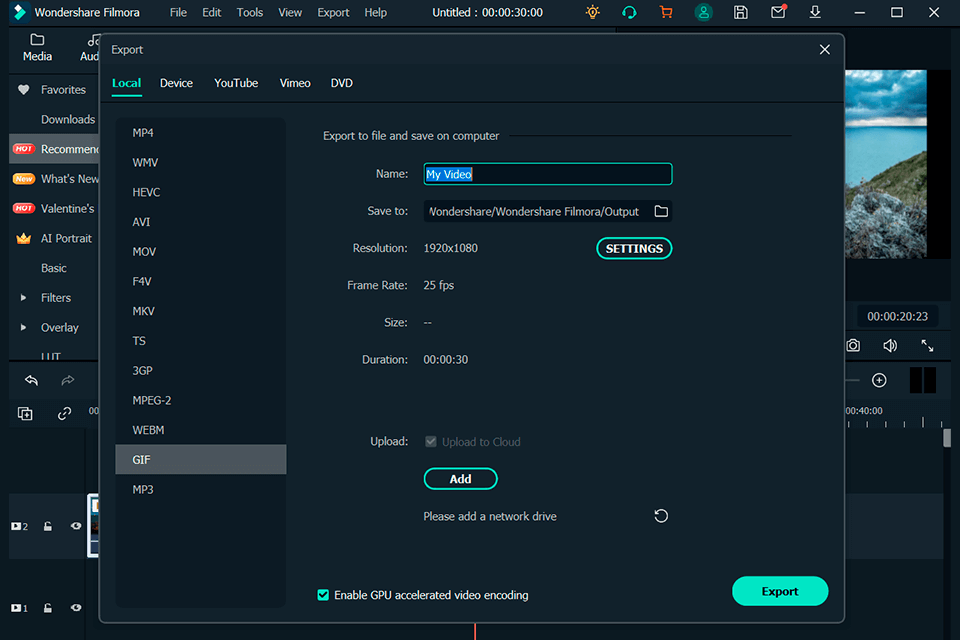960x640 pixels.
Task: Select HEVC export format
Action: point(201,192)
